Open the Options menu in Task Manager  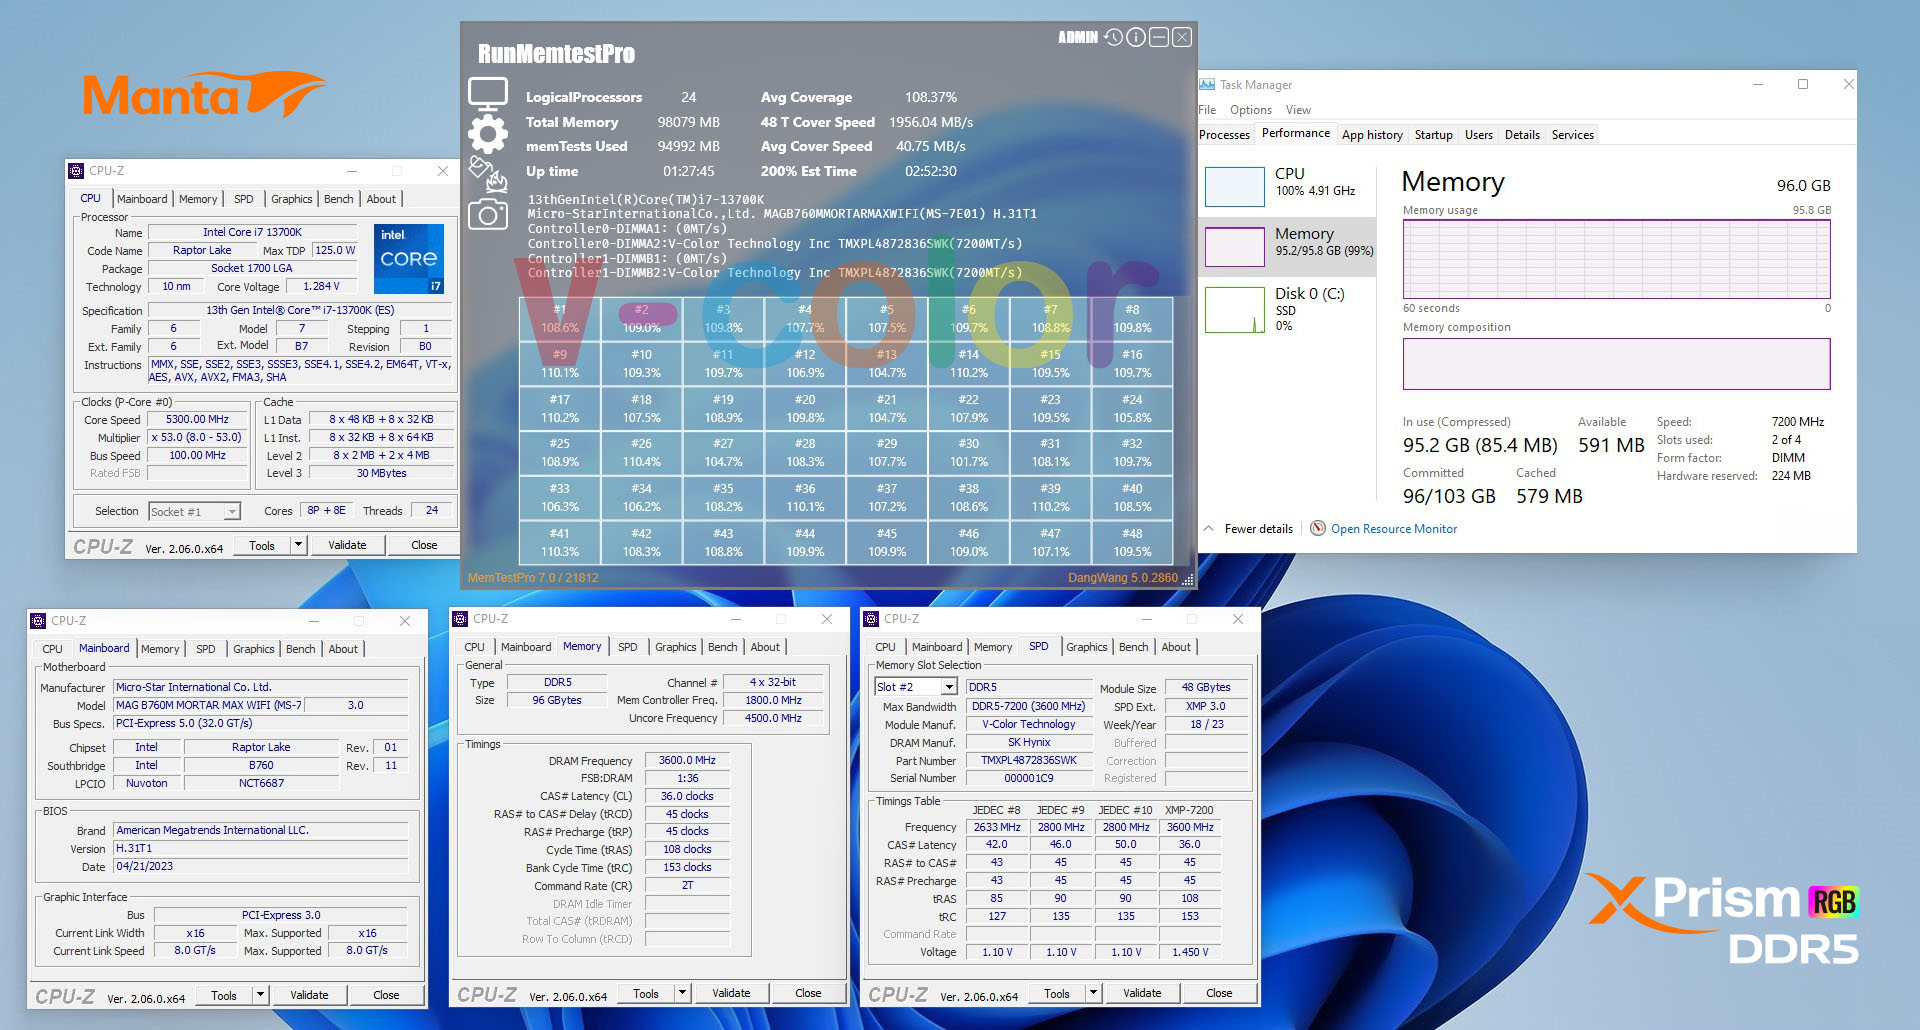pos(1249,110)
